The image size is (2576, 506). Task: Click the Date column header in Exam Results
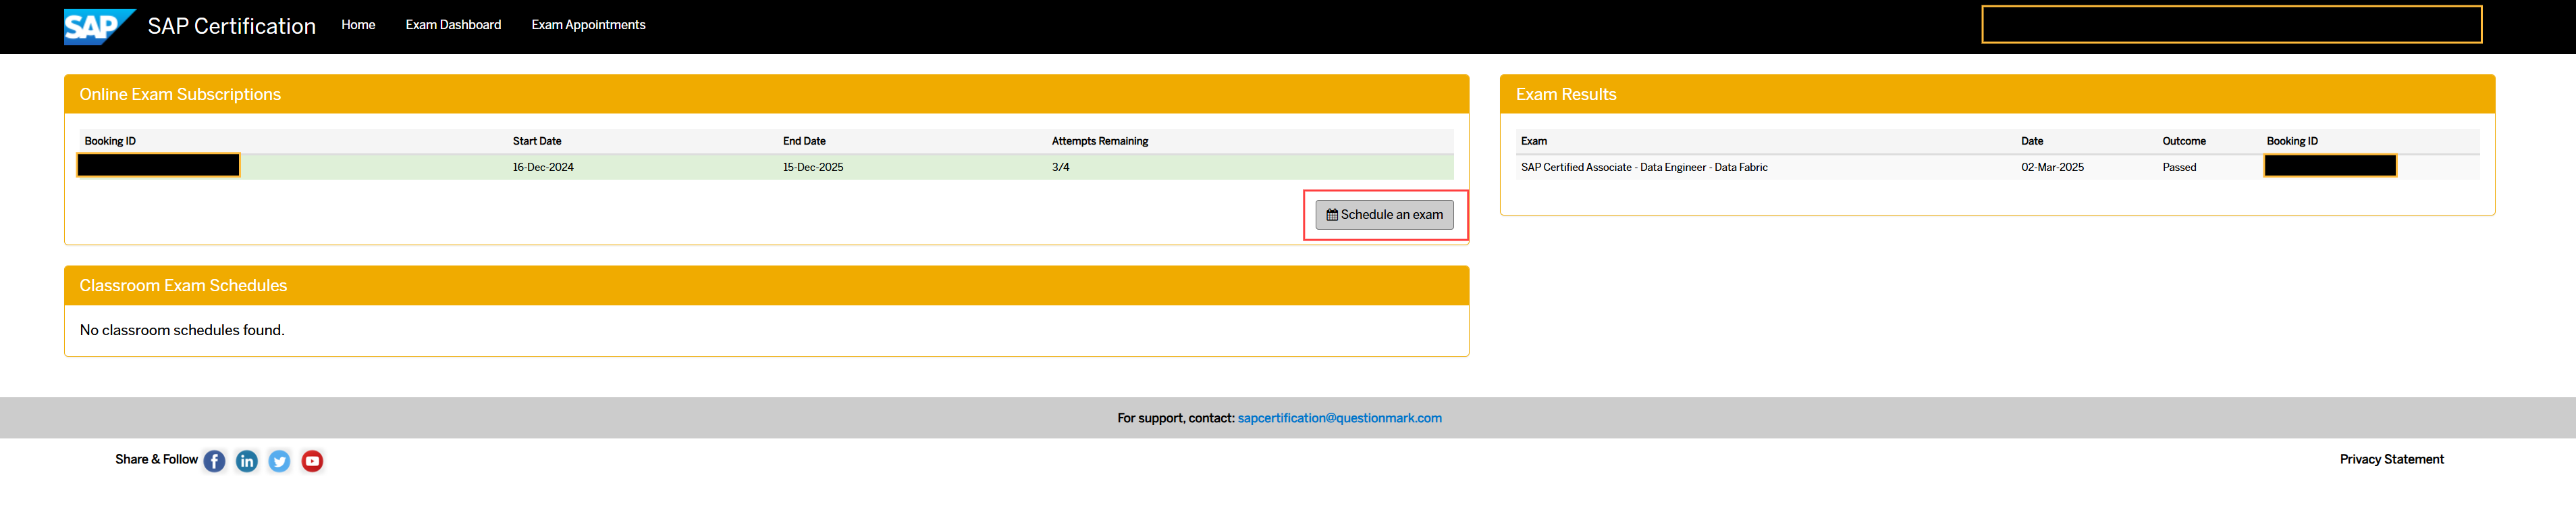coord(2032,141)
